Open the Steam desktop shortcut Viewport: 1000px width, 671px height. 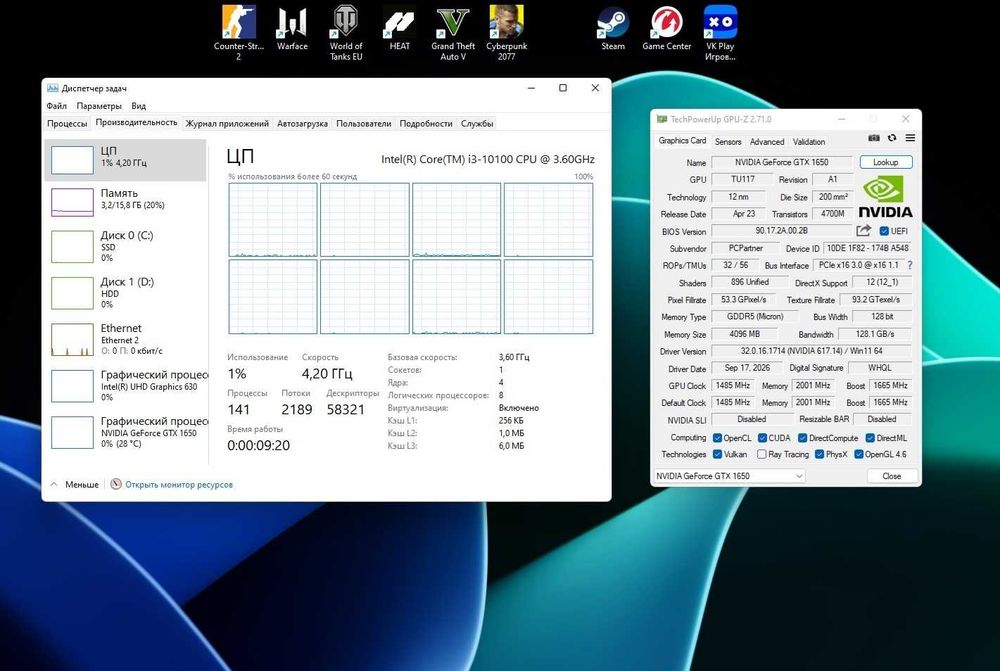(x=613, y=28)
